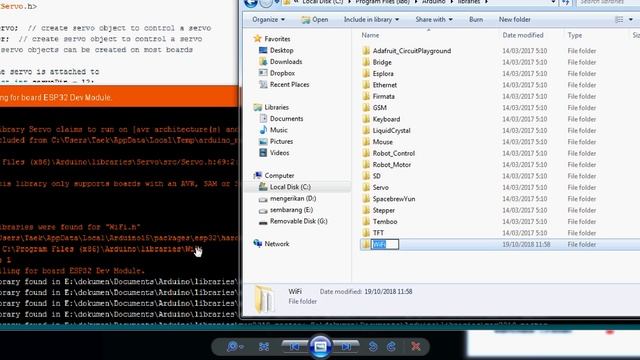Click Burn in the Explorer toolbar

pos(476,19)
